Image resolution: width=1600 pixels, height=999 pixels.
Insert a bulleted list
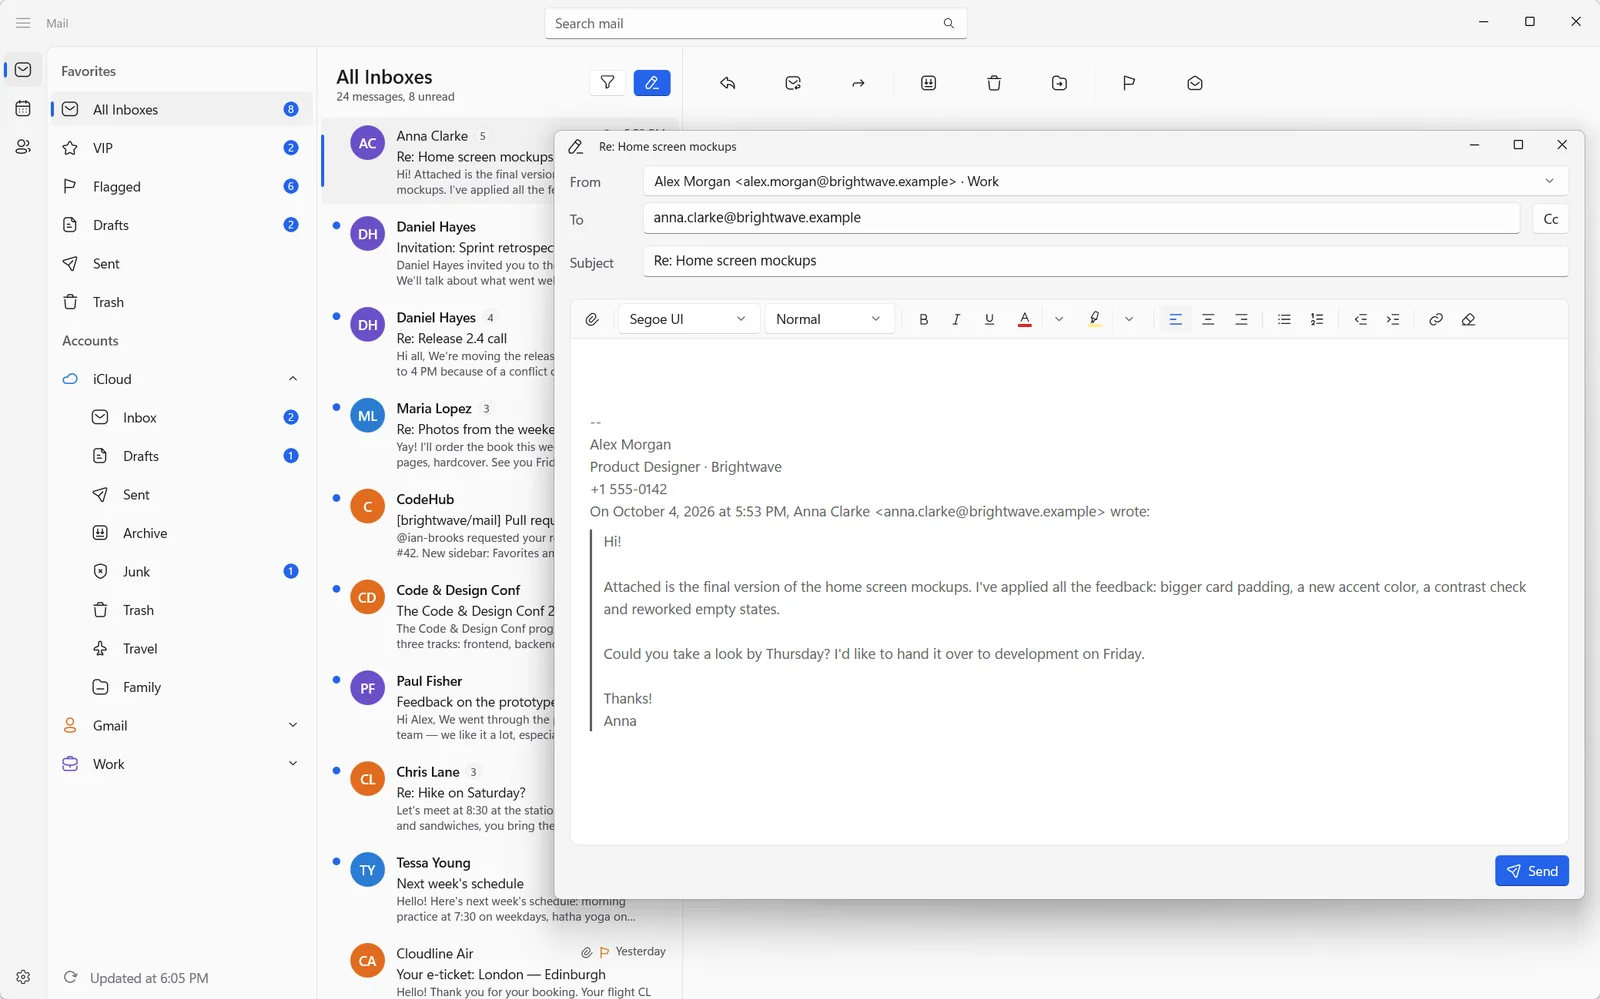(x=1284, y=319)
